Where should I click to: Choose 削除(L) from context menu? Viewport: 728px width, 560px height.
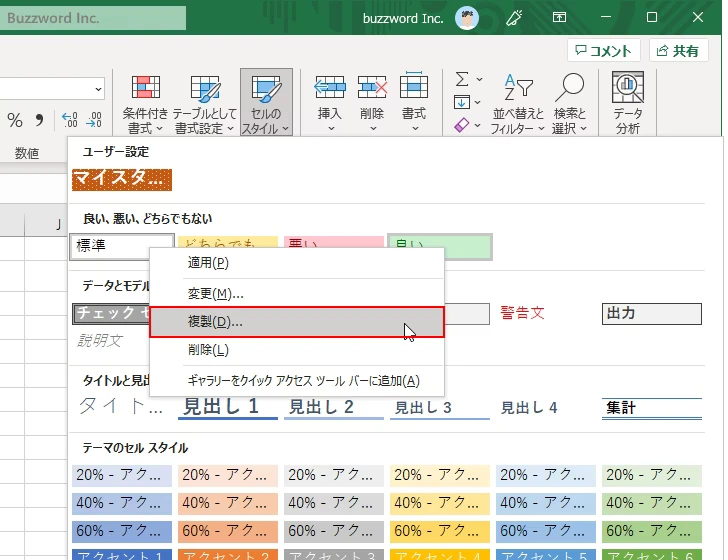[297, 350]
